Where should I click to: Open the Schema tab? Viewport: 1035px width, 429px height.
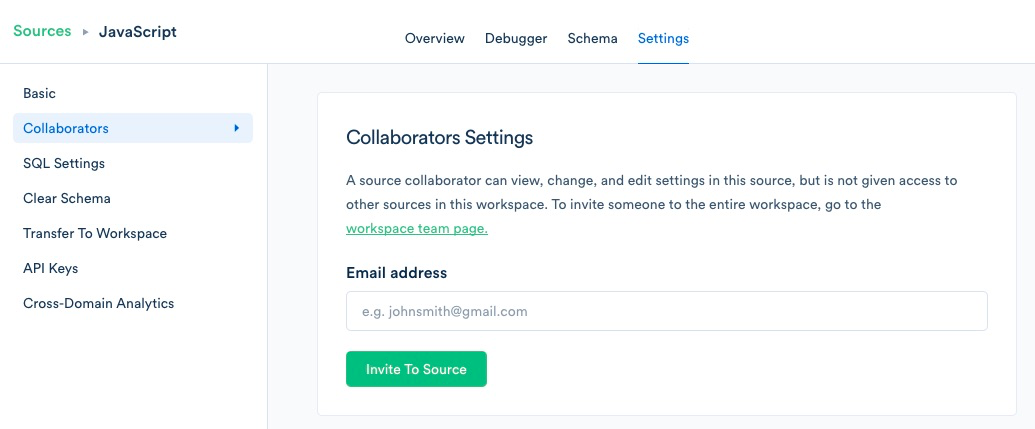pos(592,38)
